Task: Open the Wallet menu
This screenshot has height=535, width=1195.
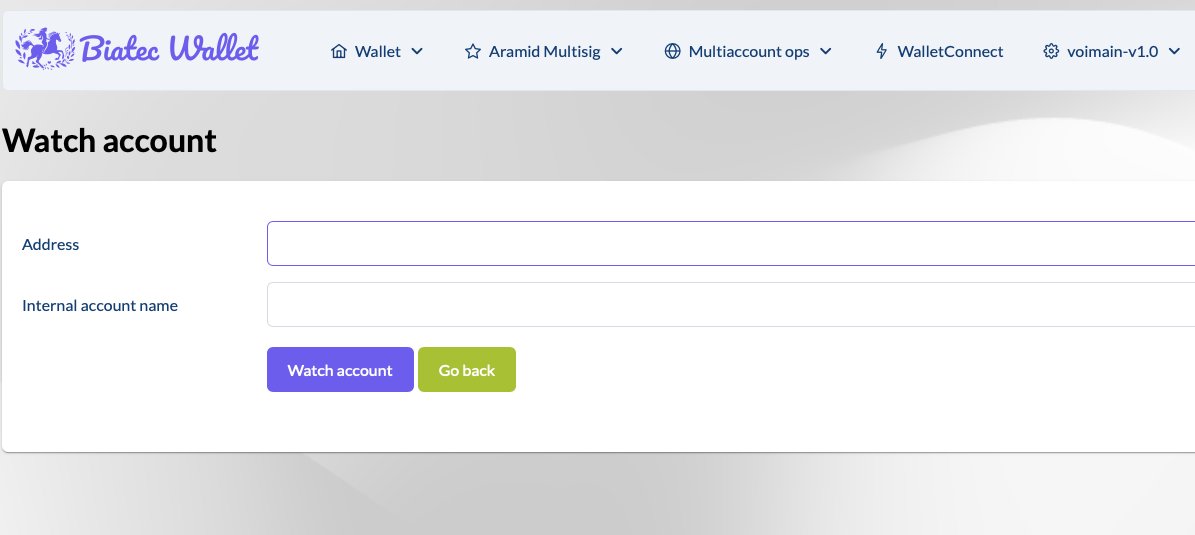Action: coord(377,51)
